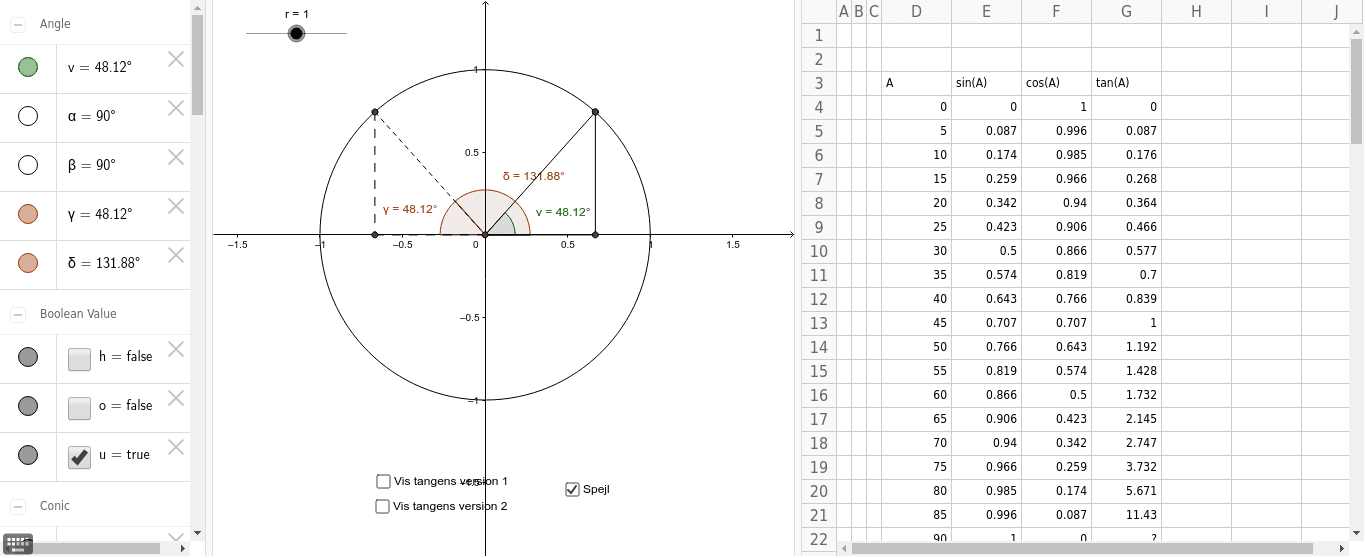Toggle visibility circle for α = 90°

tap(28, 117)
